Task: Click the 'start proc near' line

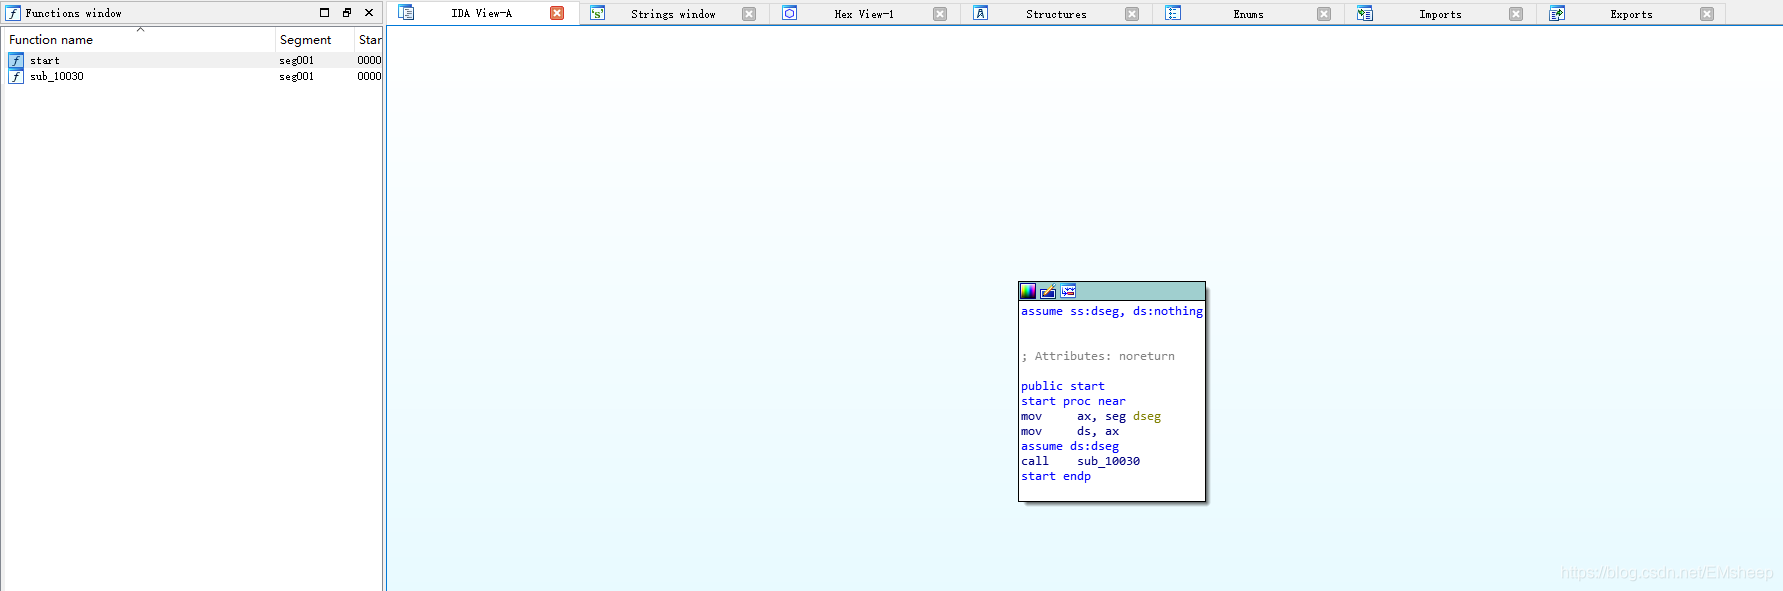Action: tap(1073, 401)
